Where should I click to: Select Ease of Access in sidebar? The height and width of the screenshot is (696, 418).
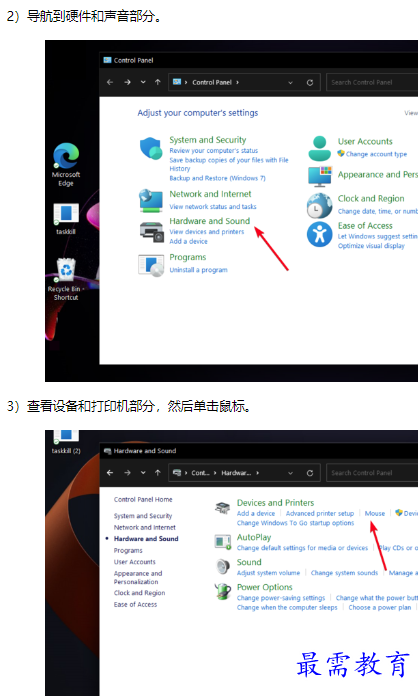pos(135,605)
